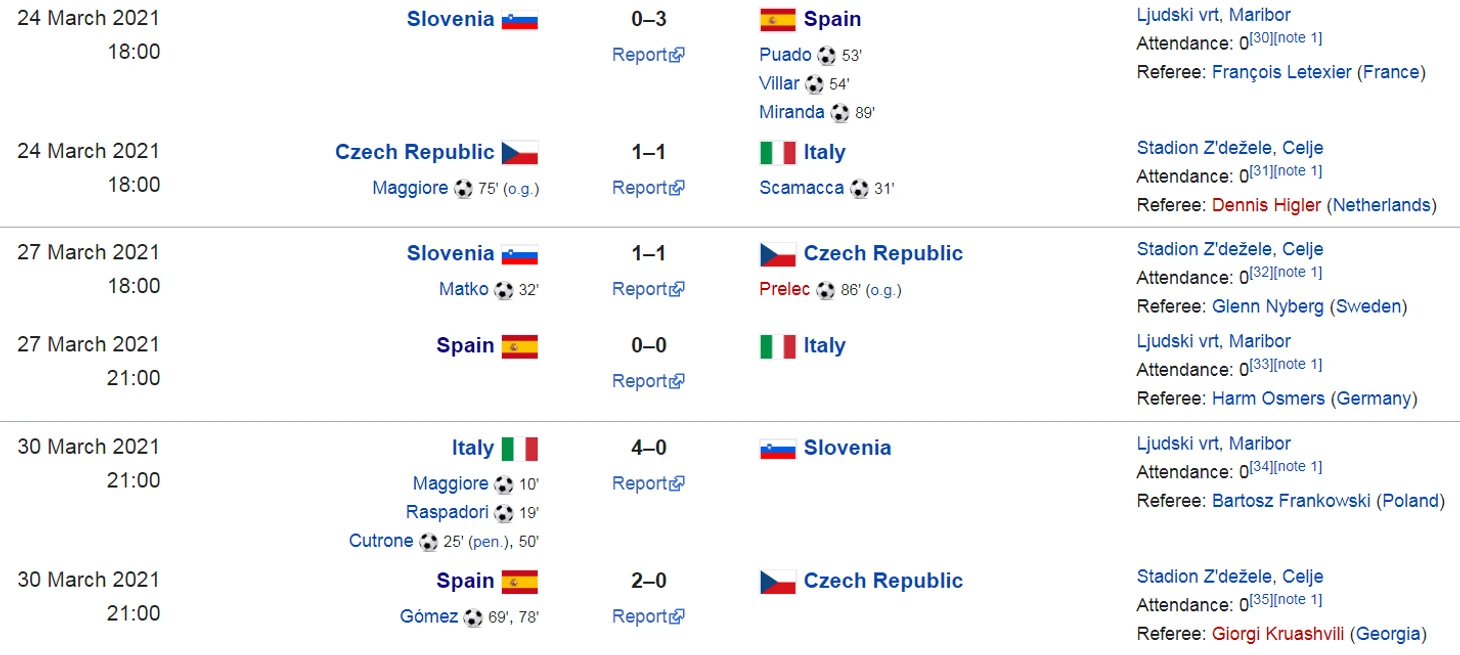
Task: Open the Cutrone player link
Action: click(381, 541)
